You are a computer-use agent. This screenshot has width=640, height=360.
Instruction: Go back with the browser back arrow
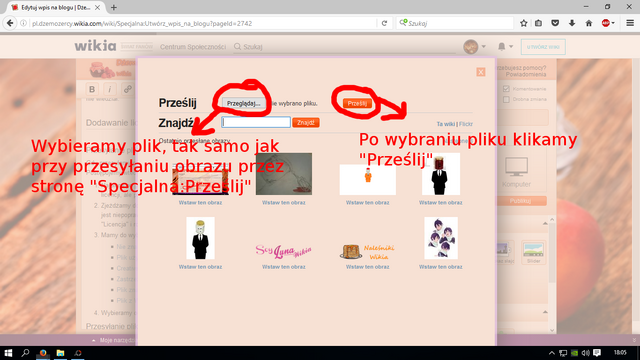10,23
